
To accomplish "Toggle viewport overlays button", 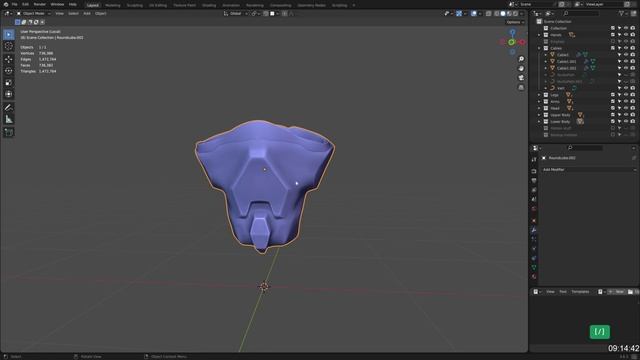I will click(473, 13).
